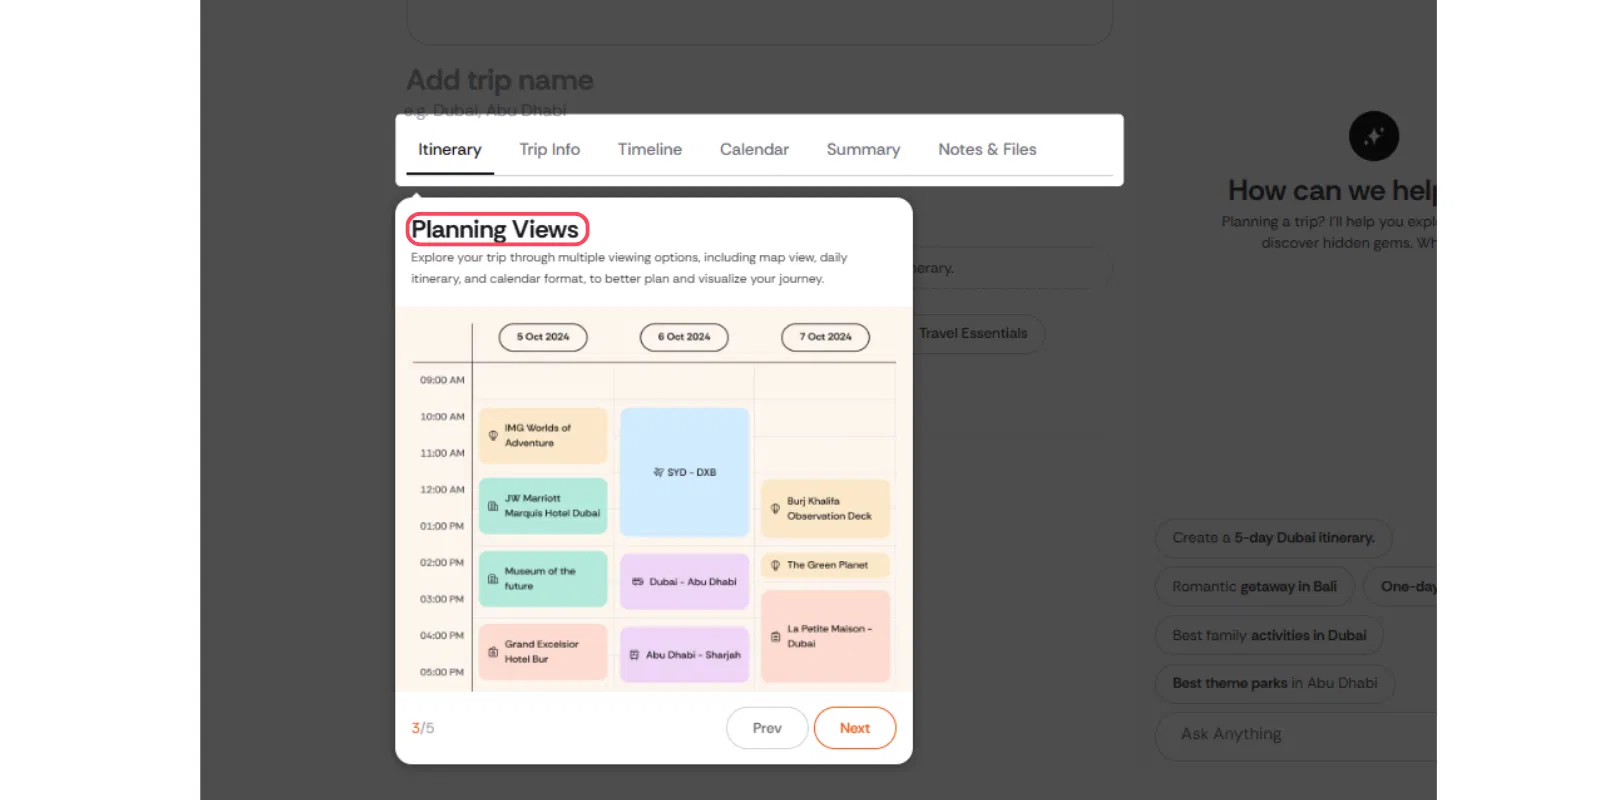Click Next in the Planning Views tour
The height and width of the screenshot is (800, 1600).
click(x=855, y=728)
